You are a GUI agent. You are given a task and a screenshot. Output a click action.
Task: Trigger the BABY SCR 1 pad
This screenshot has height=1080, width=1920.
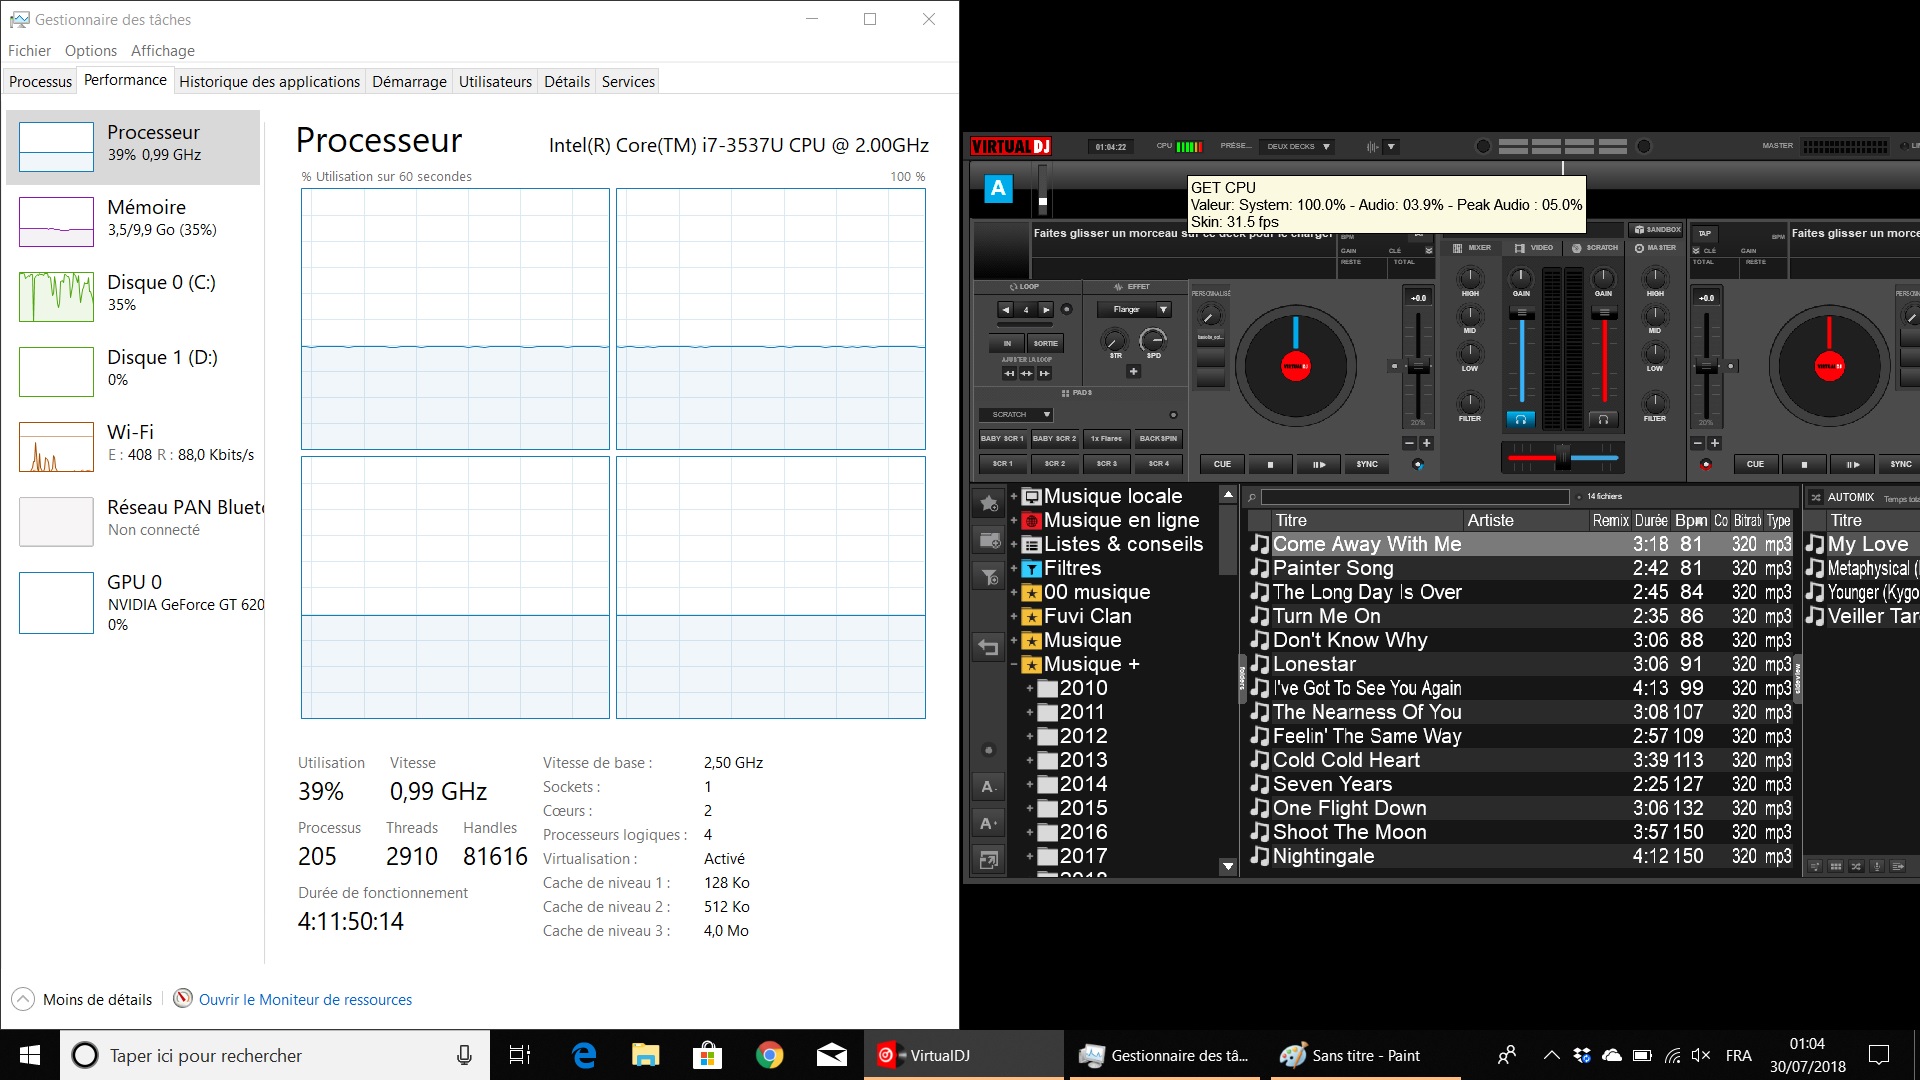pos(1002,438)
